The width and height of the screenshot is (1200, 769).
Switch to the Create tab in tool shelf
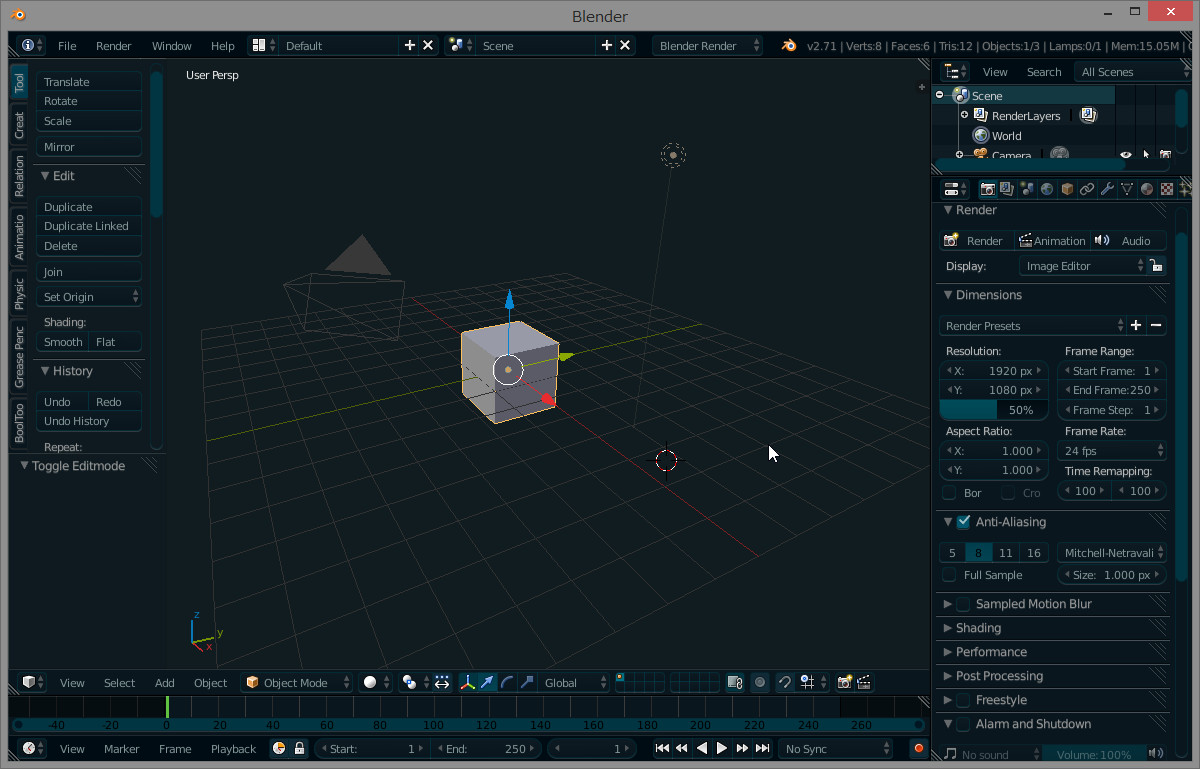point(19,126)
